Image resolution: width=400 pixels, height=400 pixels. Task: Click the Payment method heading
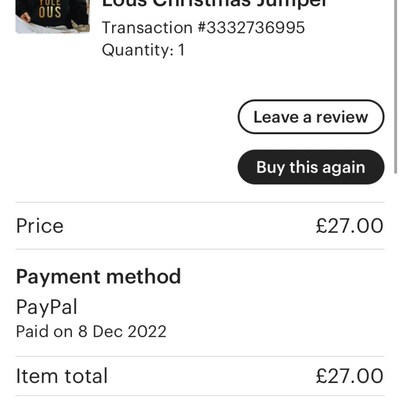click(98, 277)
